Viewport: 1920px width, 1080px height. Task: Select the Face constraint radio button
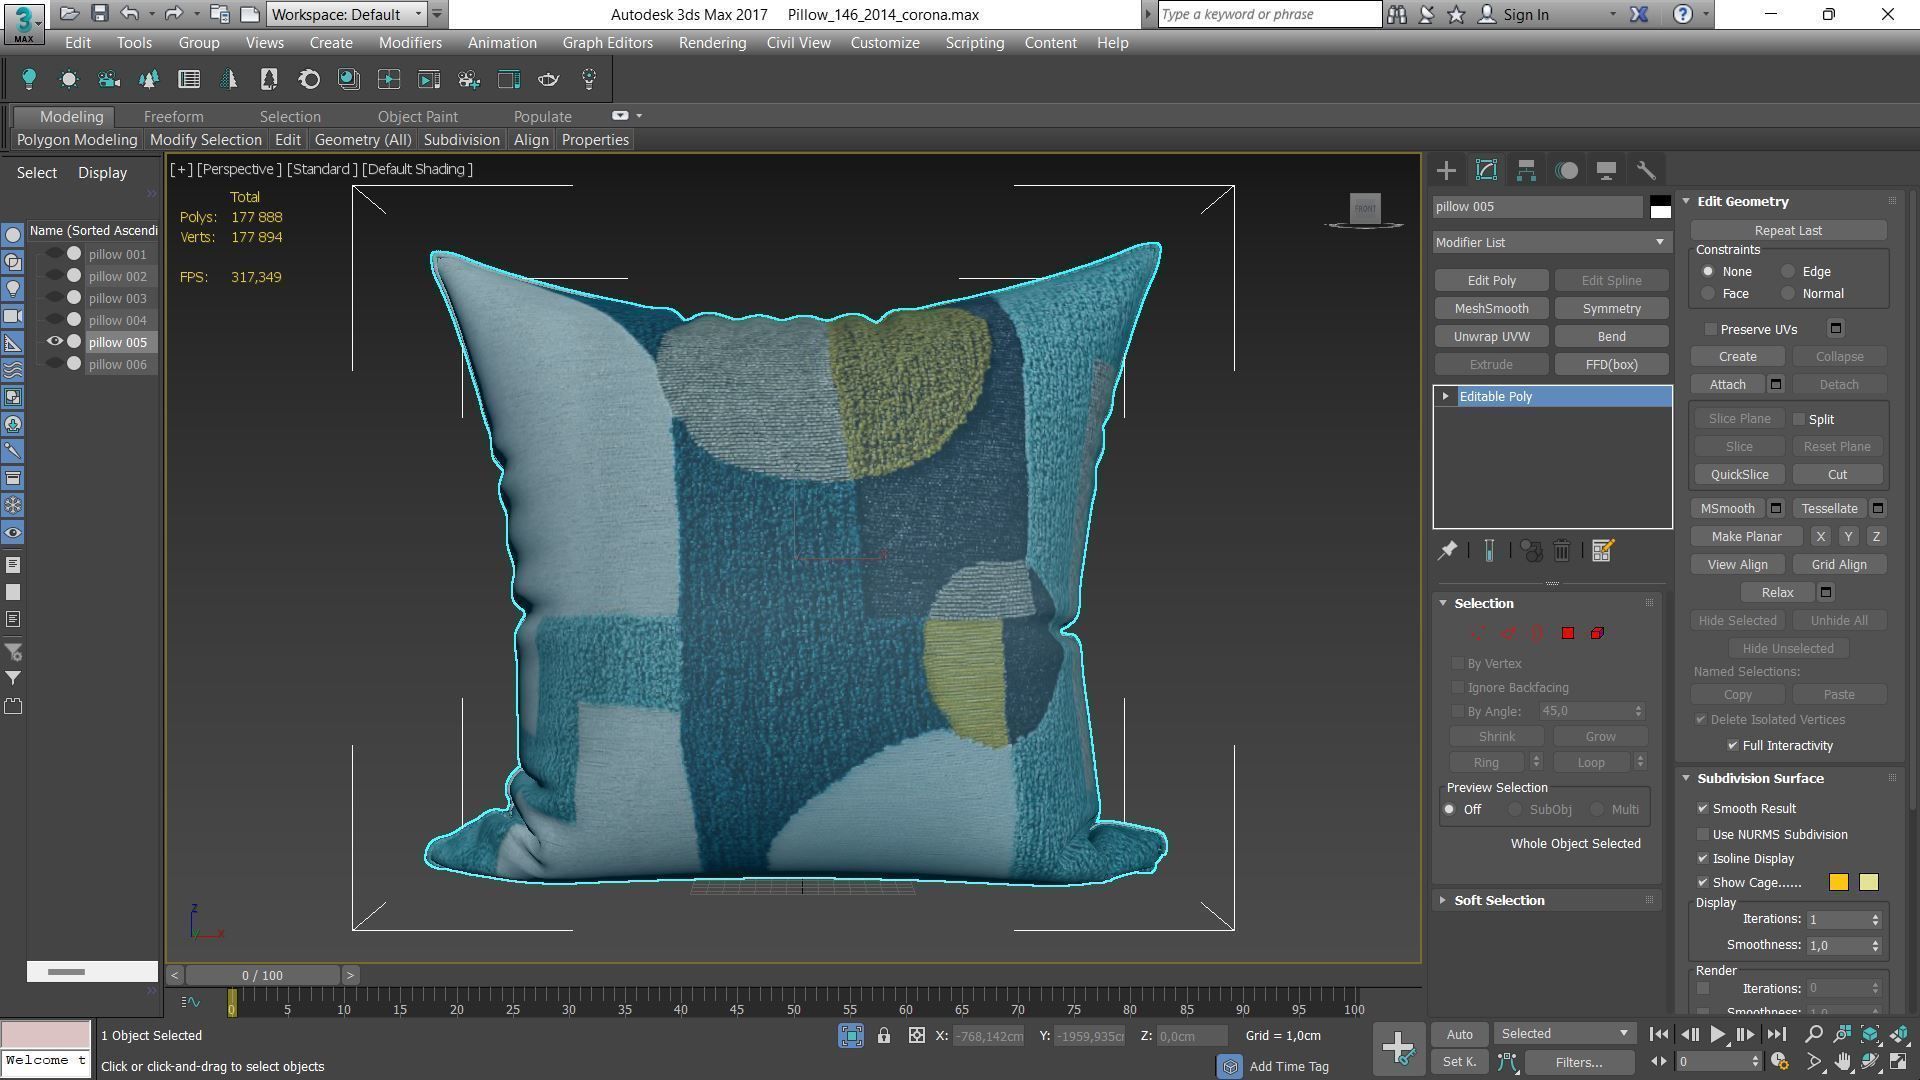(x=1708, y=294)
